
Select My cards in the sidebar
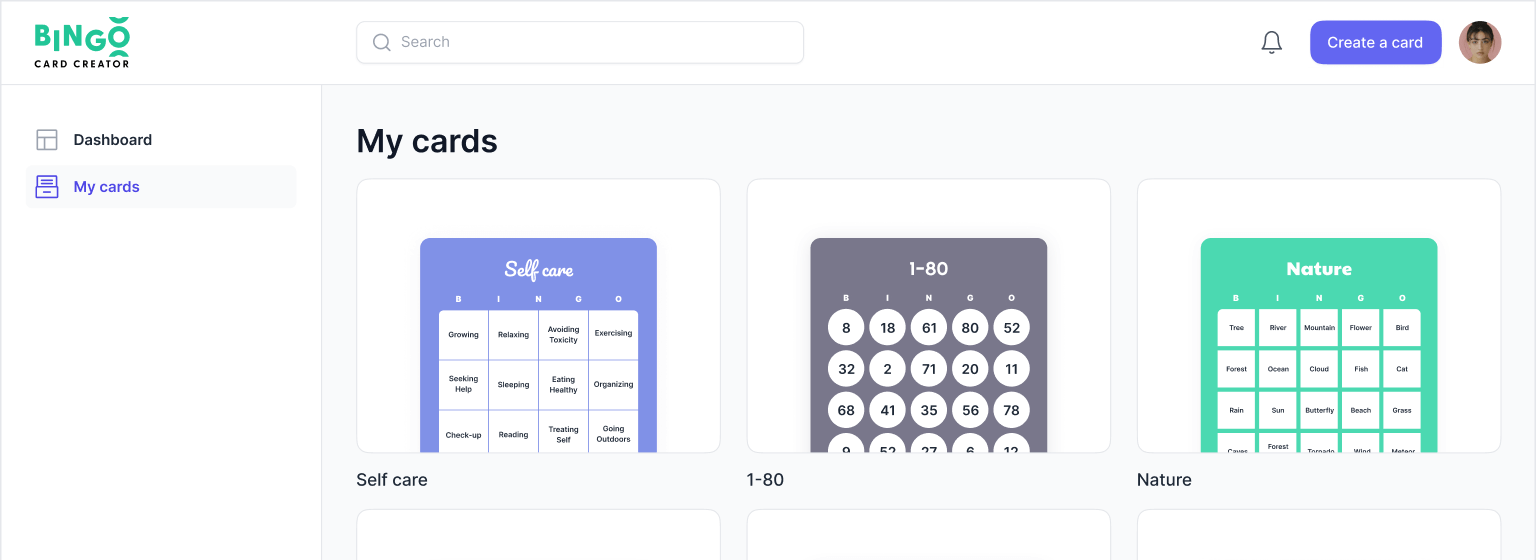[x=106, y=187]
